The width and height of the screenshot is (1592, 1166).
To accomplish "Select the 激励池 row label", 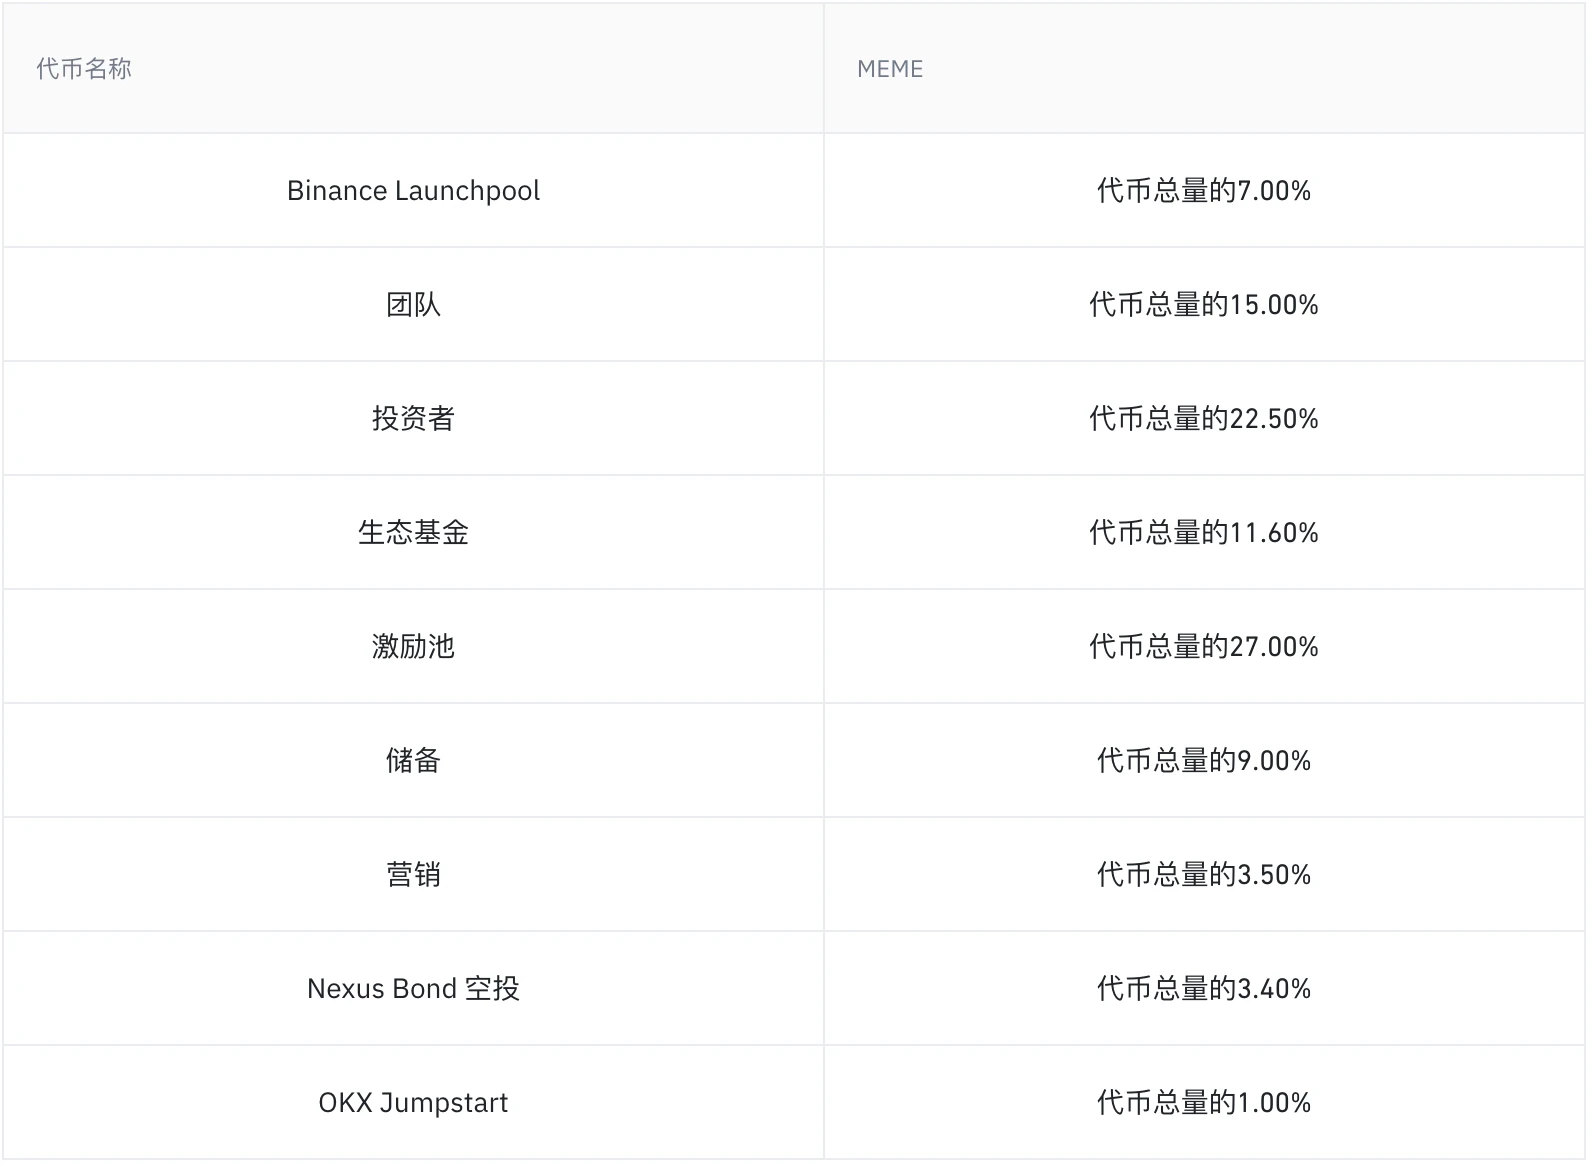I will (x=413, y=647).
